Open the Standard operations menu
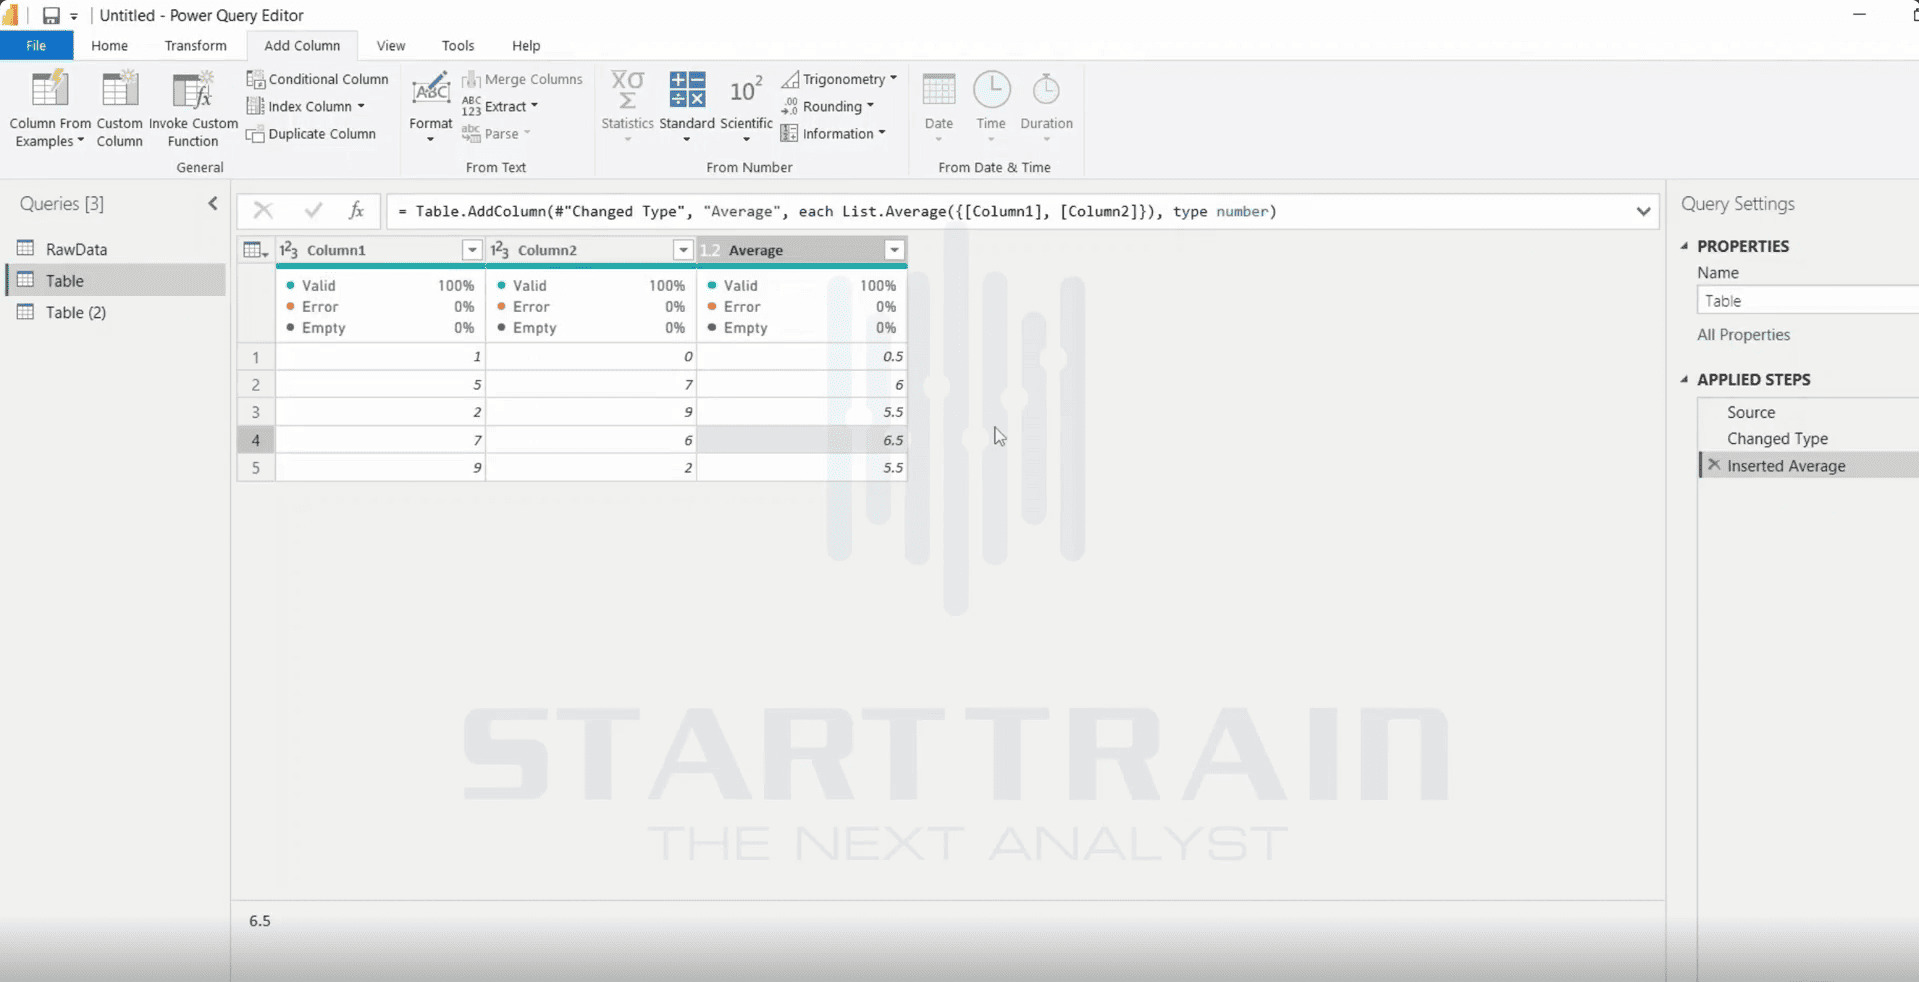 [687, 108]
